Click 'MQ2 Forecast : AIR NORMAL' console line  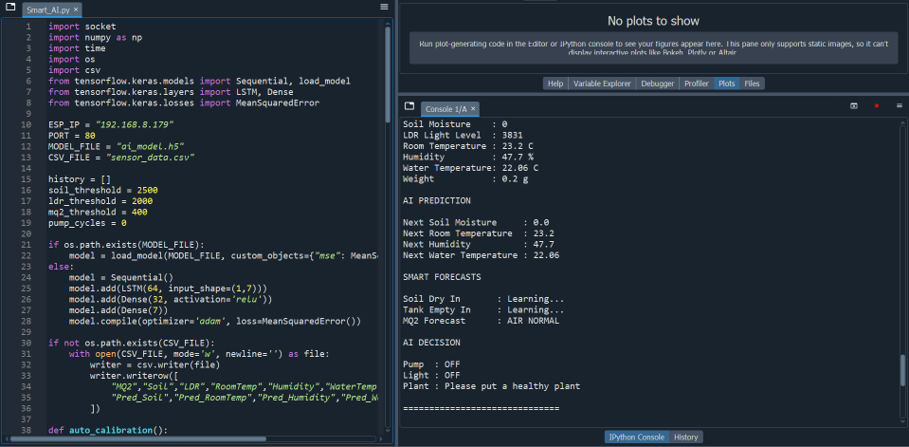coord(481,321)
